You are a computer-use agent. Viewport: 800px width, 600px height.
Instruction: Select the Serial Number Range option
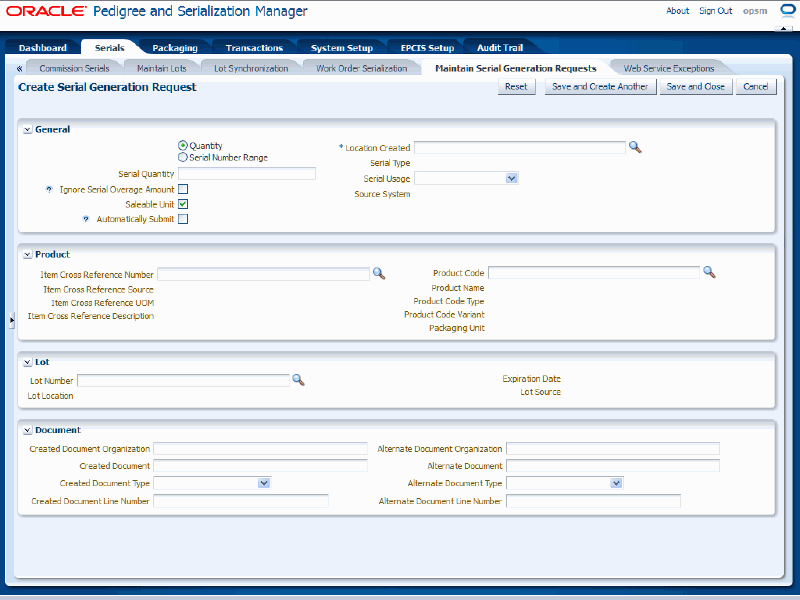click(x=183, y=158)
